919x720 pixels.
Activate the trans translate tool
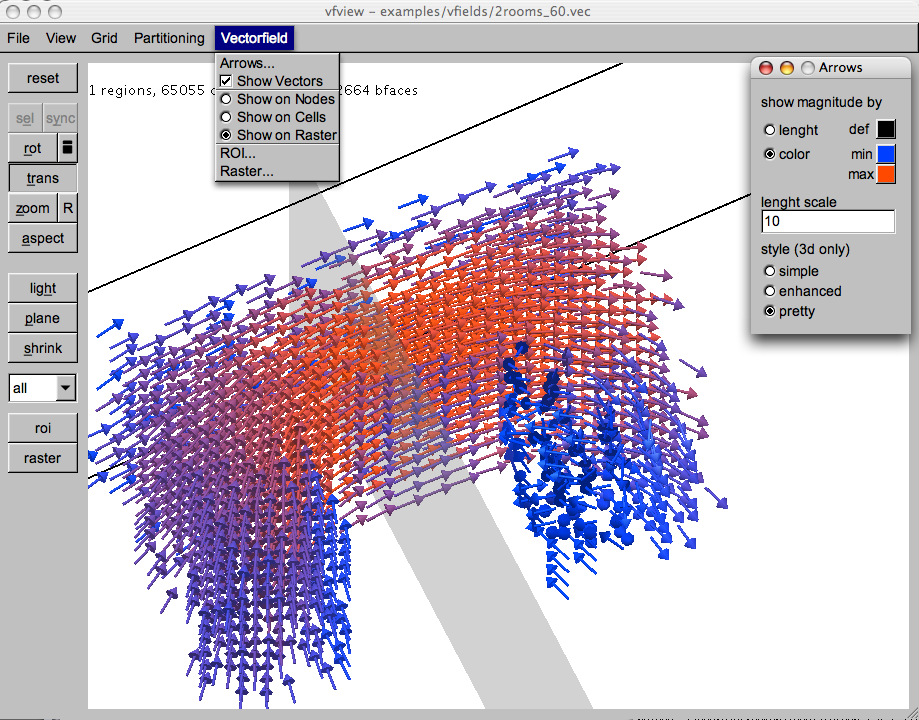(x=43, y=178)
